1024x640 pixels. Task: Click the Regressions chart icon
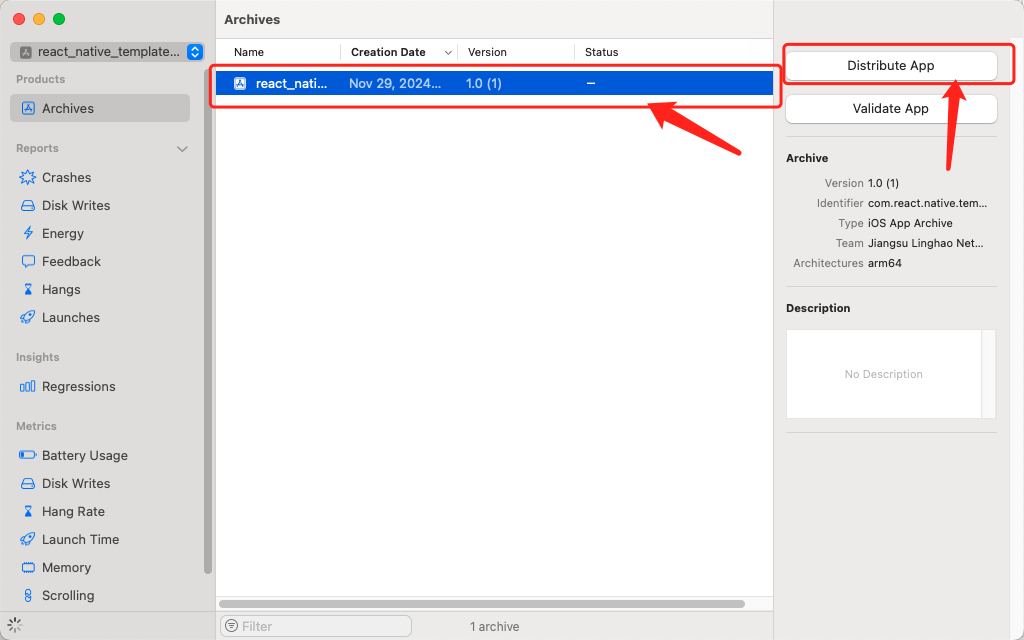(28, 386)
